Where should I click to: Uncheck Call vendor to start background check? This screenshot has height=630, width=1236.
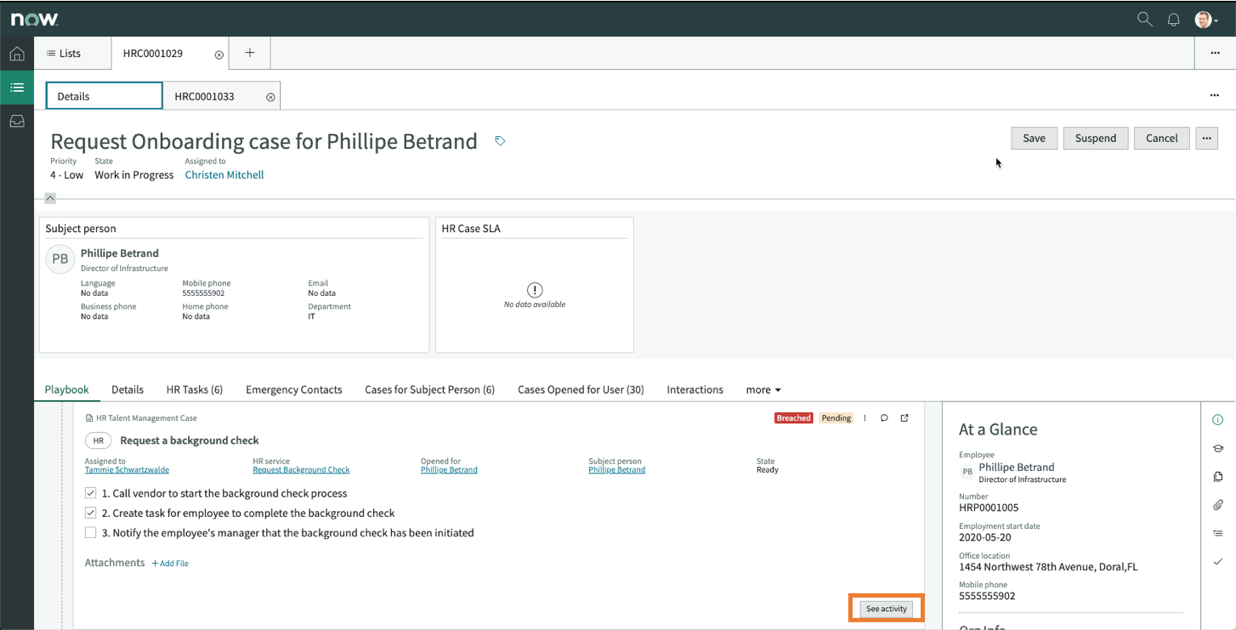pyautogui.click(x=91, y=493)
